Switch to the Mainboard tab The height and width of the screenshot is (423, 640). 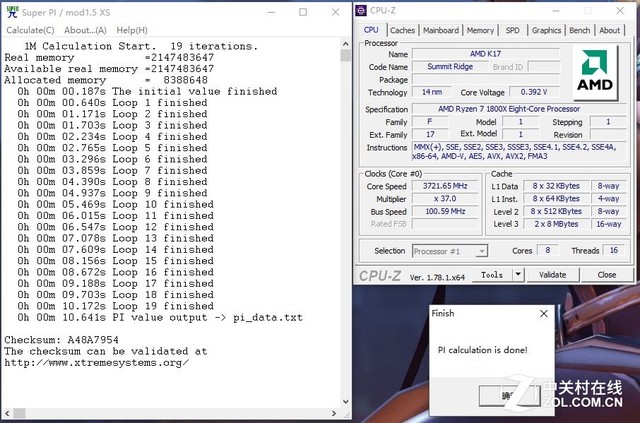(441, 30)
